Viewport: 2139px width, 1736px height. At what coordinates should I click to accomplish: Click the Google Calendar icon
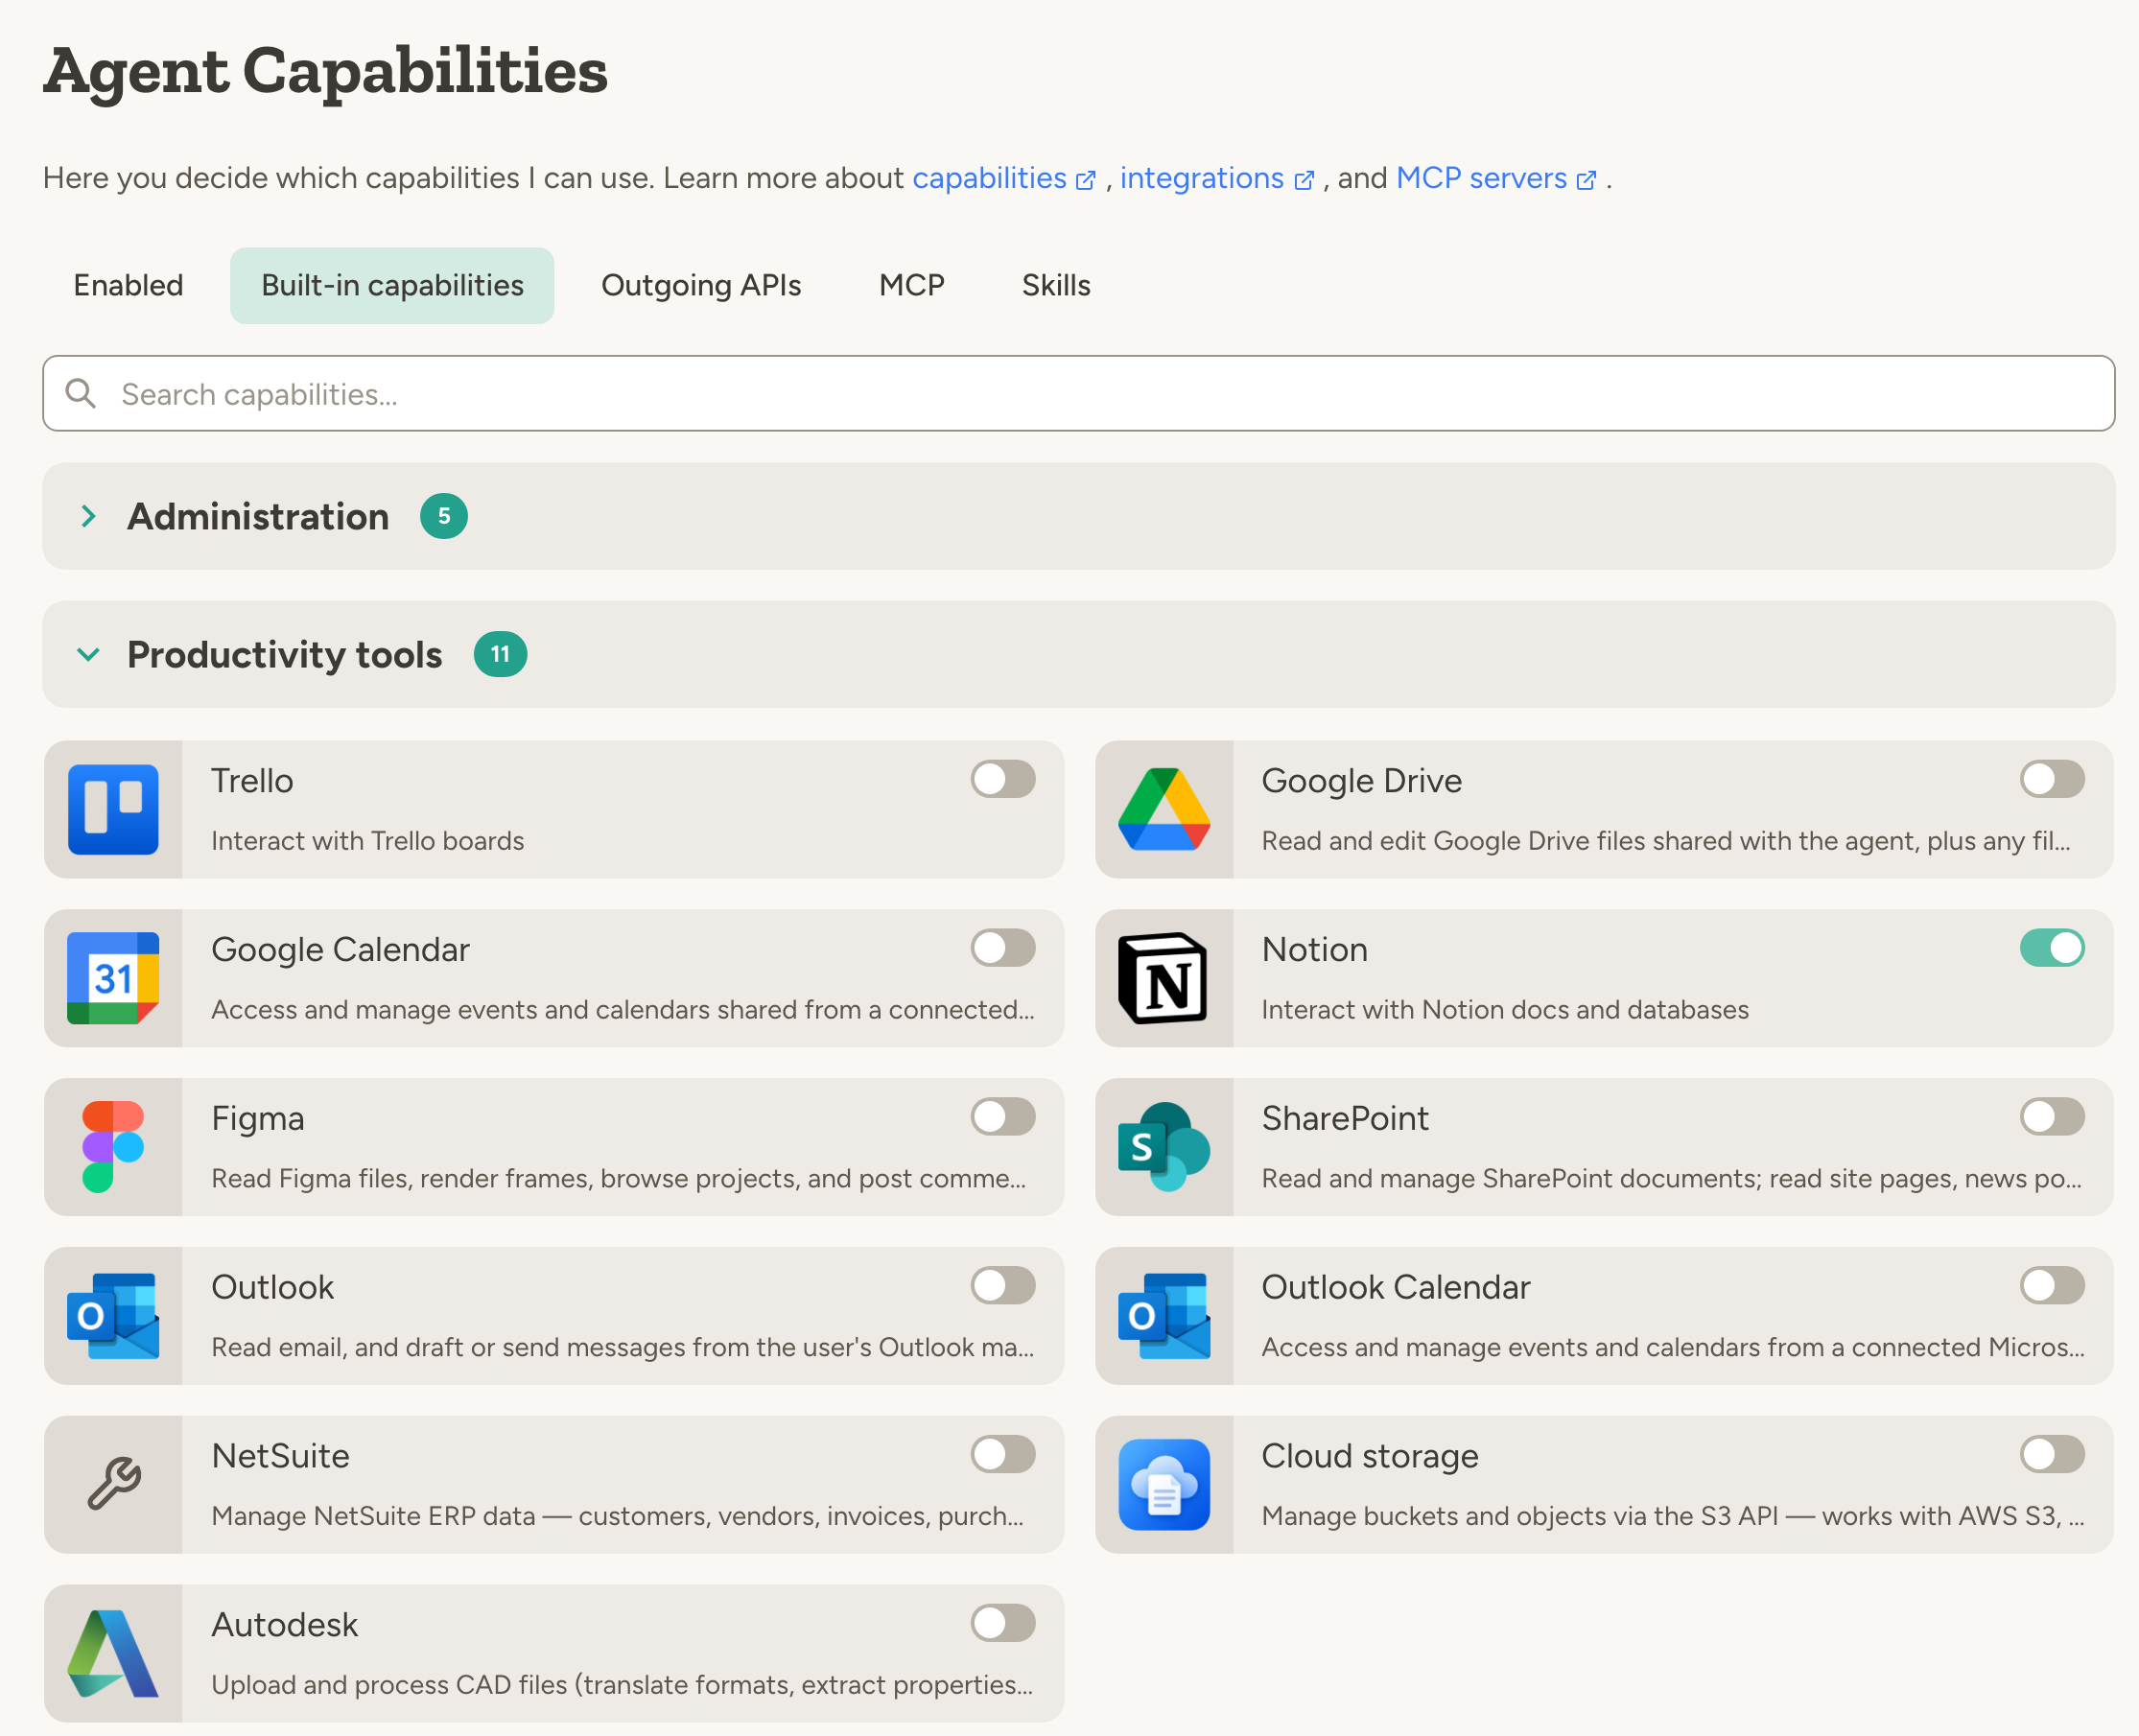[113, 978]
